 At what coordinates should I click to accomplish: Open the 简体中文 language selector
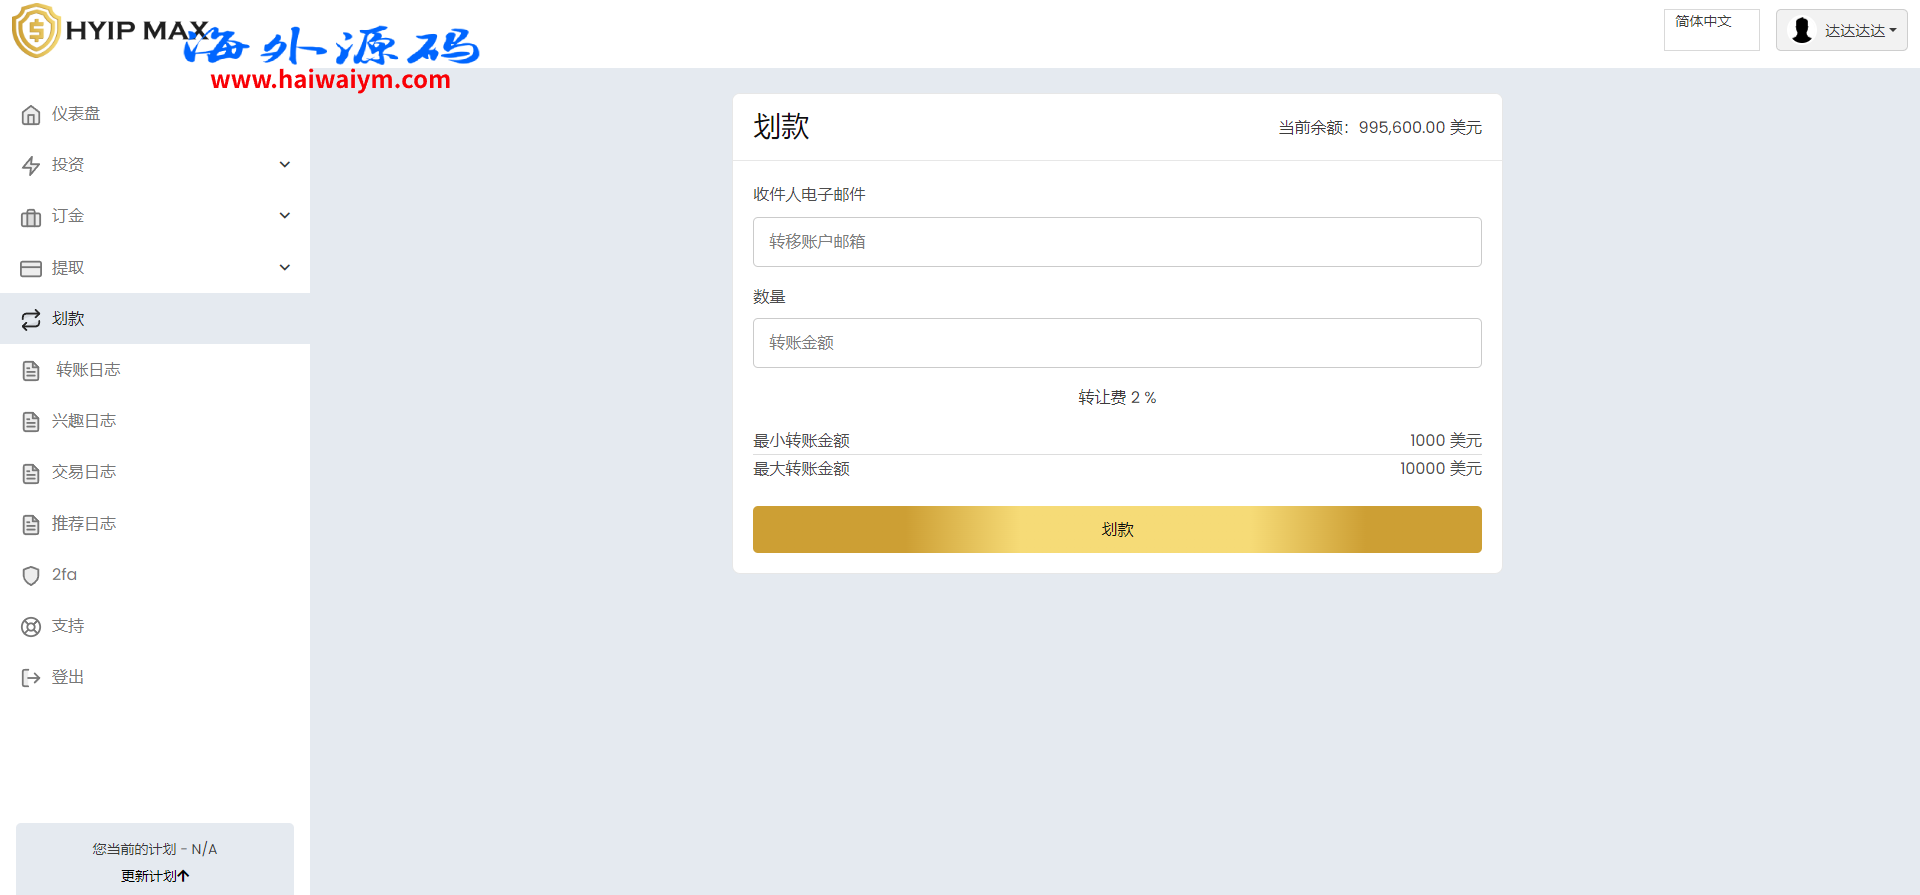1711,29
